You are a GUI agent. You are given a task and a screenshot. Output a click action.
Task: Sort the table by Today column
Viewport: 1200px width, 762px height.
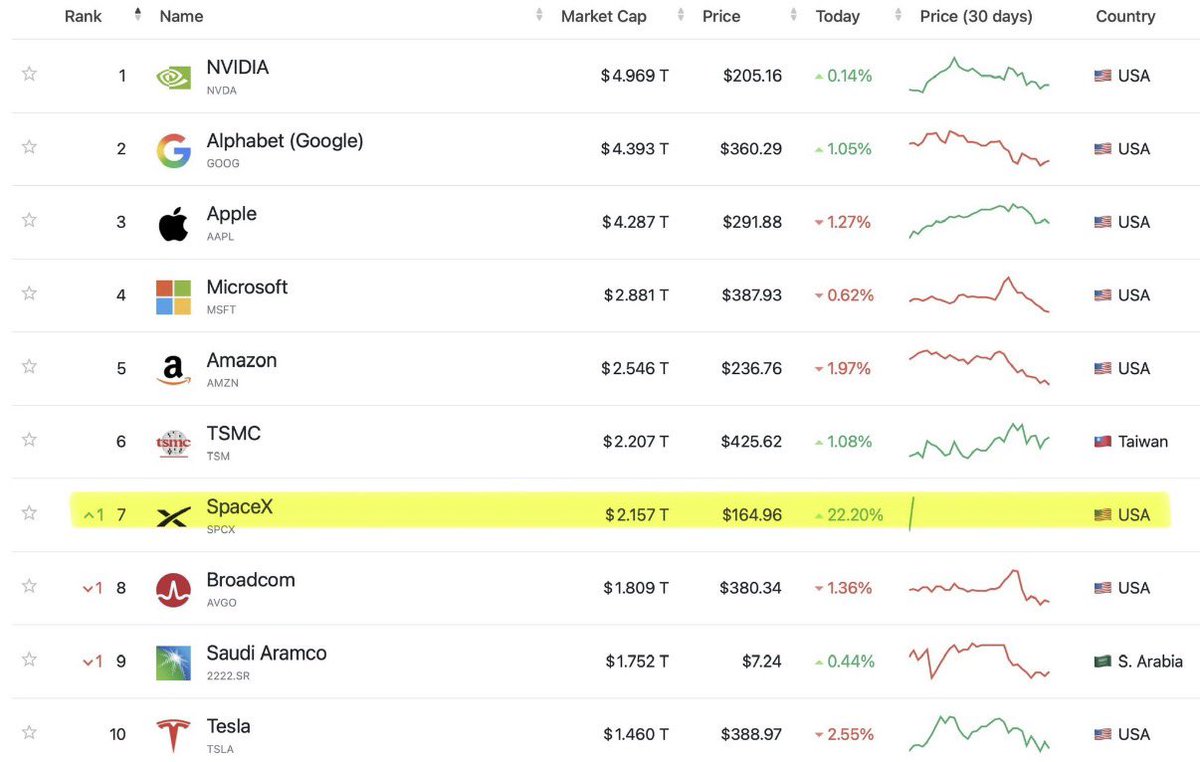[x=837, y=16]
